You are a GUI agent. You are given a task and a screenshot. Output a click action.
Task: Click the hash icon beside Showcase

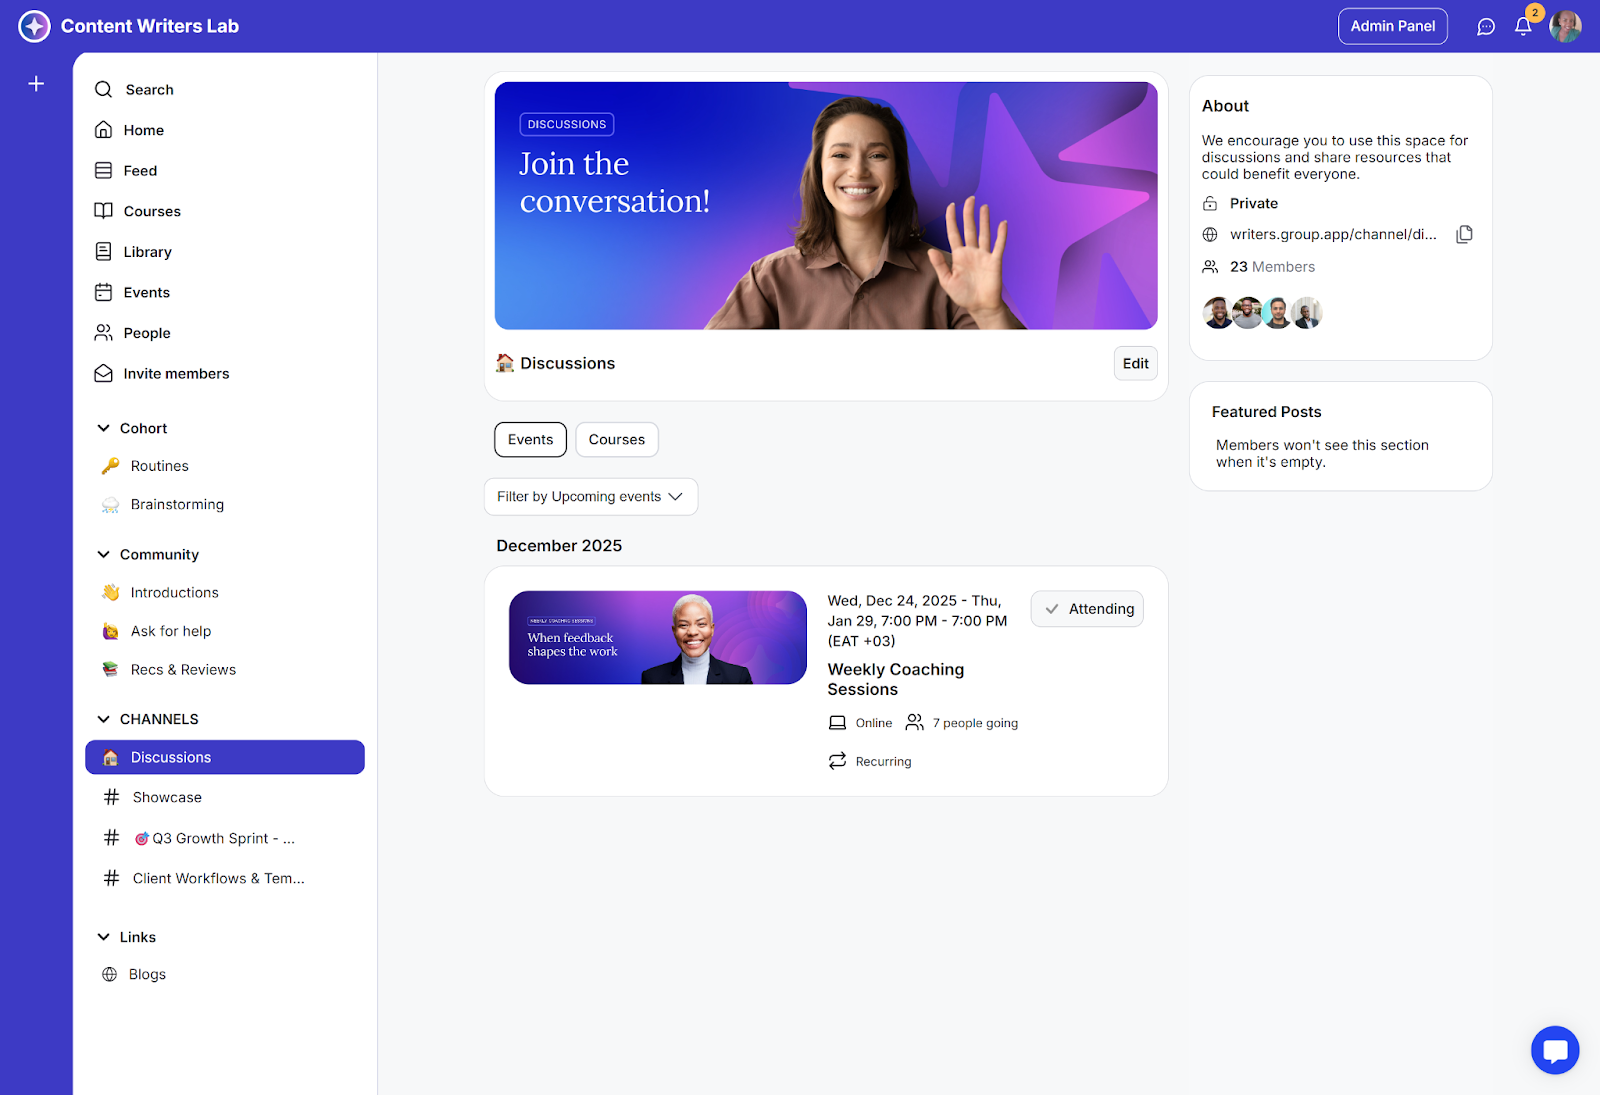(111, 797)
